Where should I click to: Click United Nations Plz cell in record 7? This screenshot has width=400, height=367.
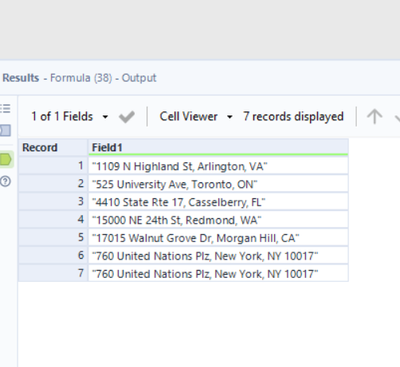(218, 273)
